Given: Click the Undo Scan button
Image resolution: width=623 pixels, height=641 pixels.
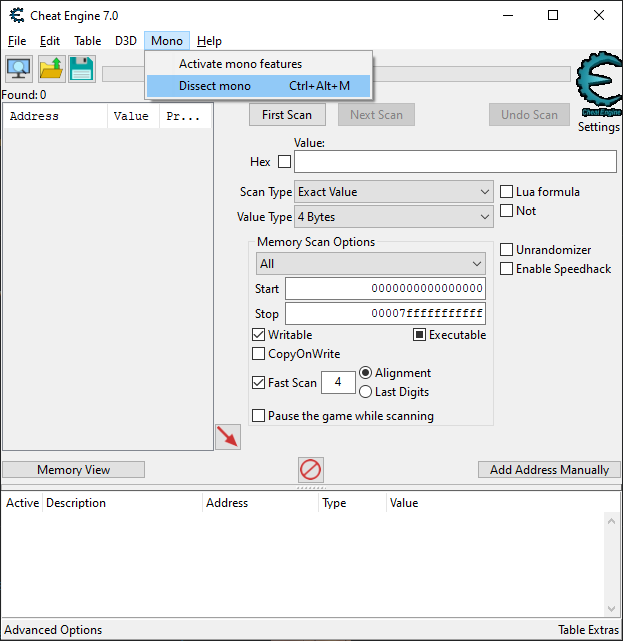Looking at the screenshot, I should [x=529, y=115].
